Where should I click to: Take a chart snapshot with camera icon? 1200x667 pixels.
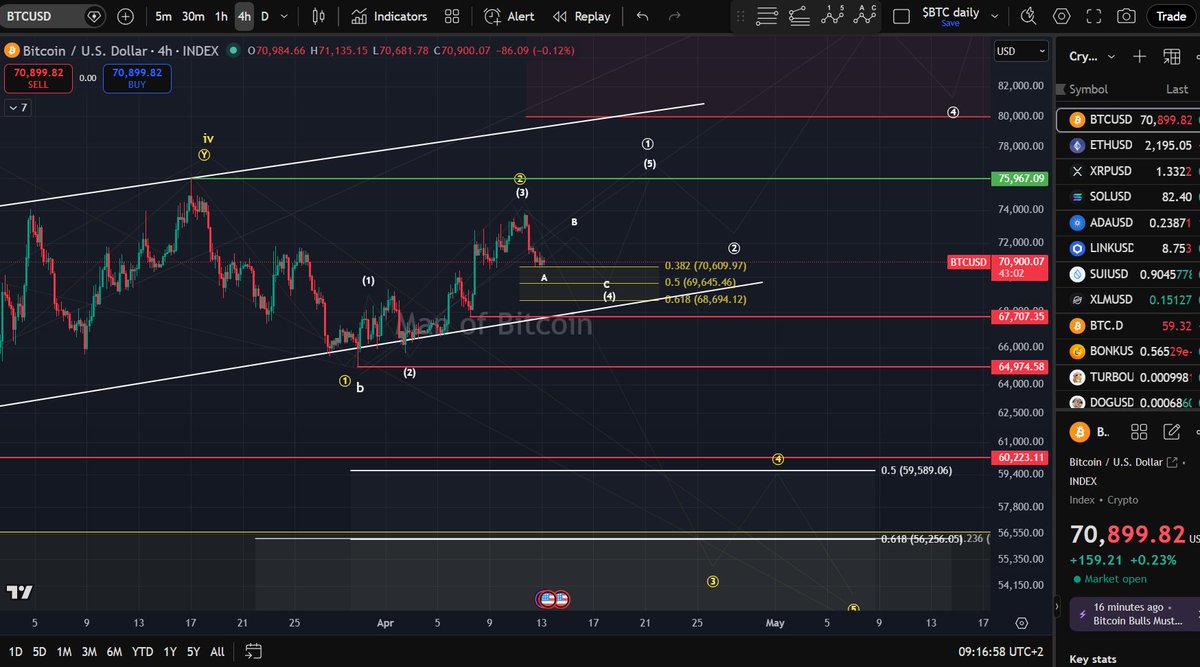tap(1126, 17)
